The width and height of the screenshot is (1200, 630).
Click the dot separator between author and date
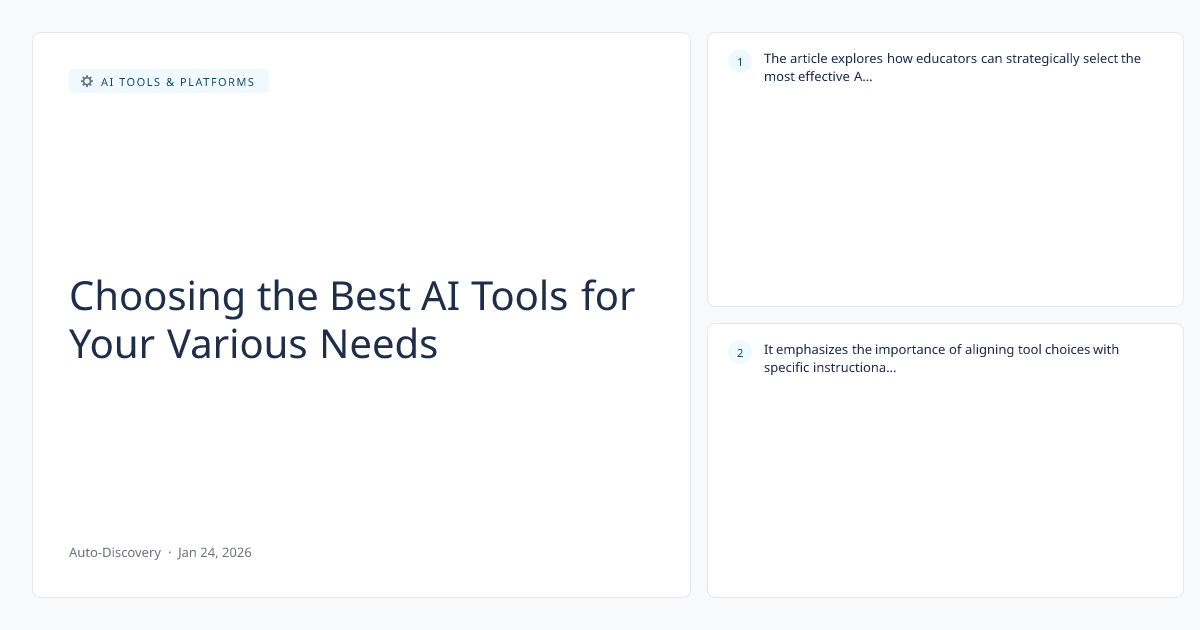(x=169, y=552)
